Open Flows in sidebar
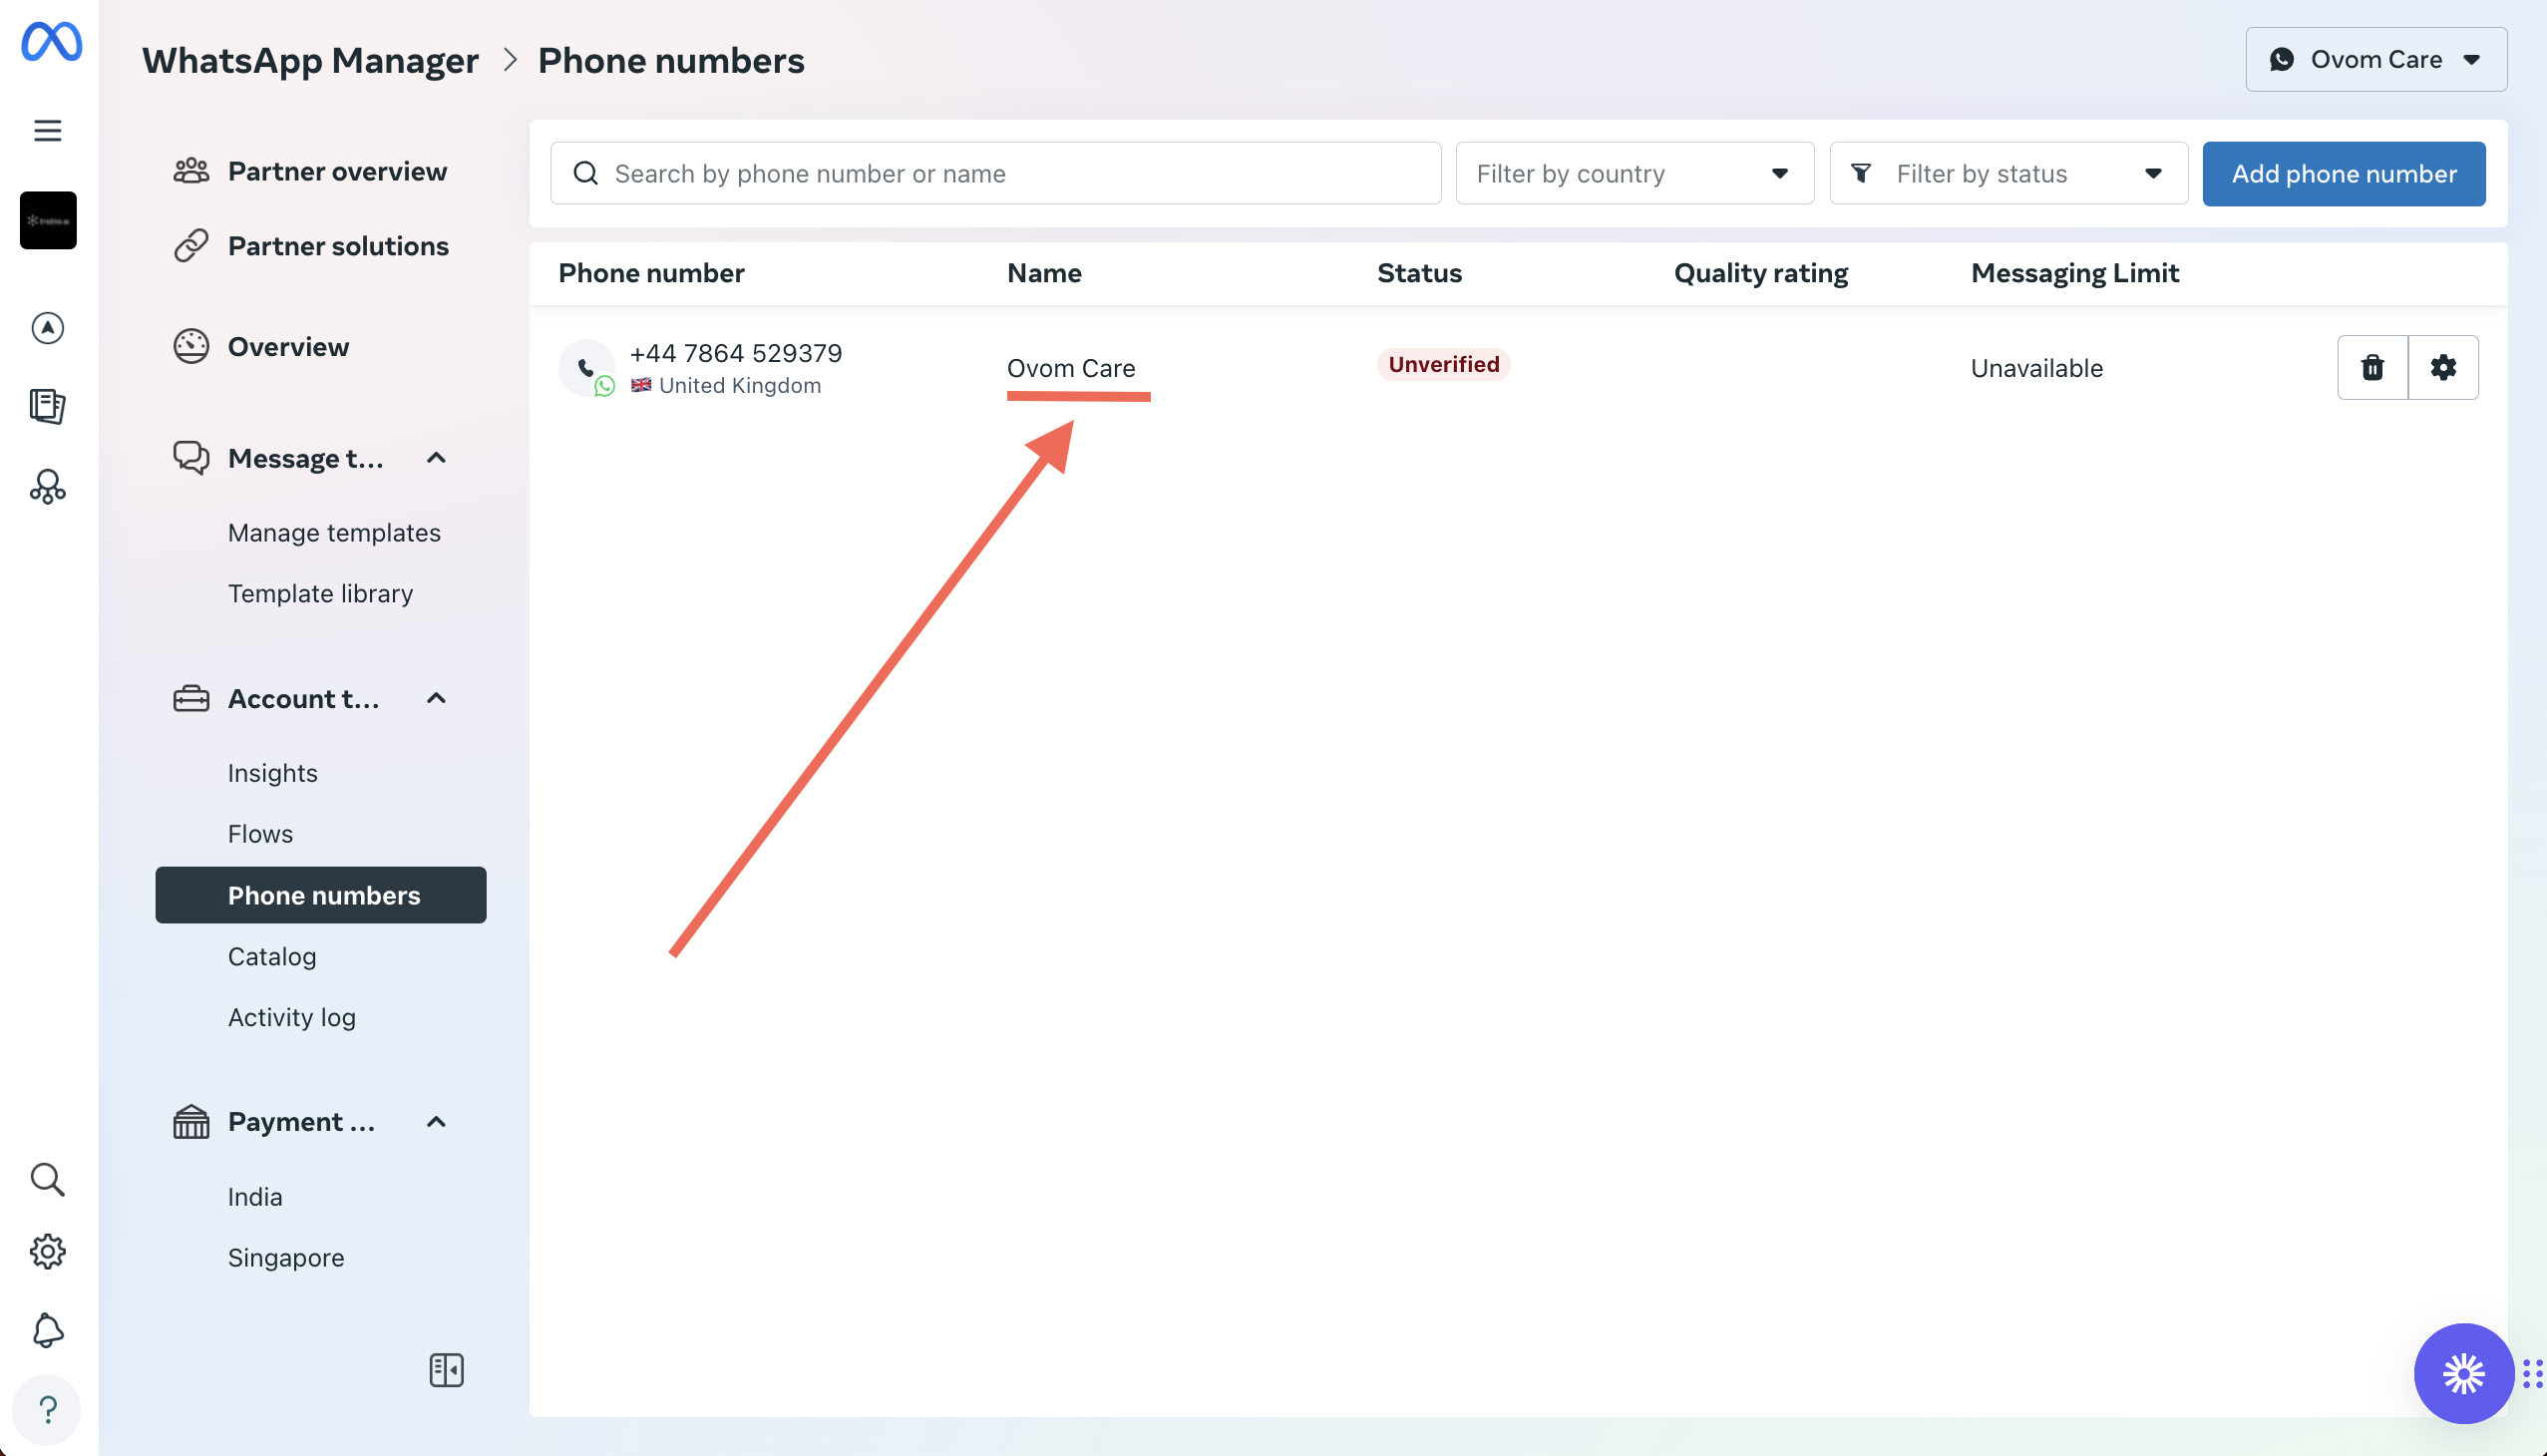Image resolution: width=2547 pixels, height=1456 pixels. [260, 834]
